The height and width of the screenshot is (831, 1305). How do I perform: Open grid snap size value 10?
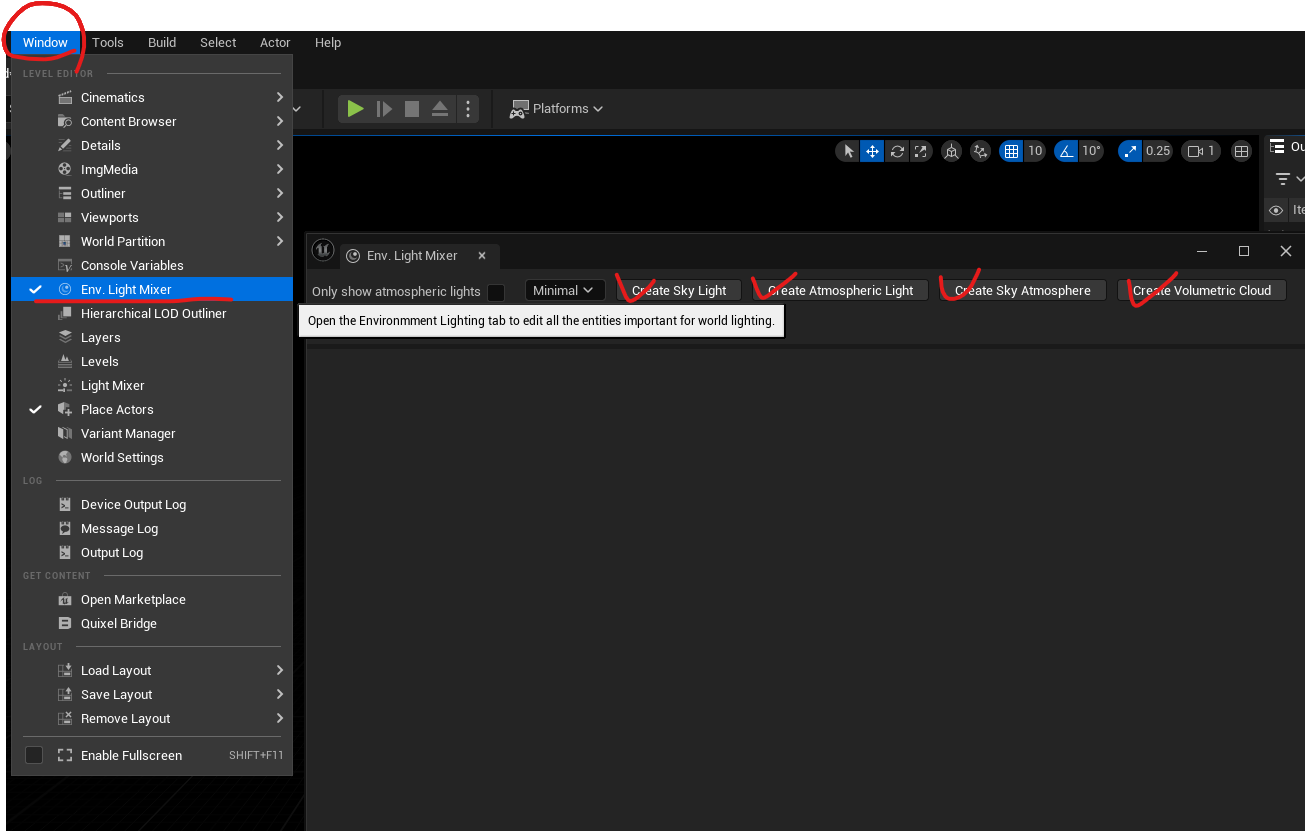point(1035,151)
